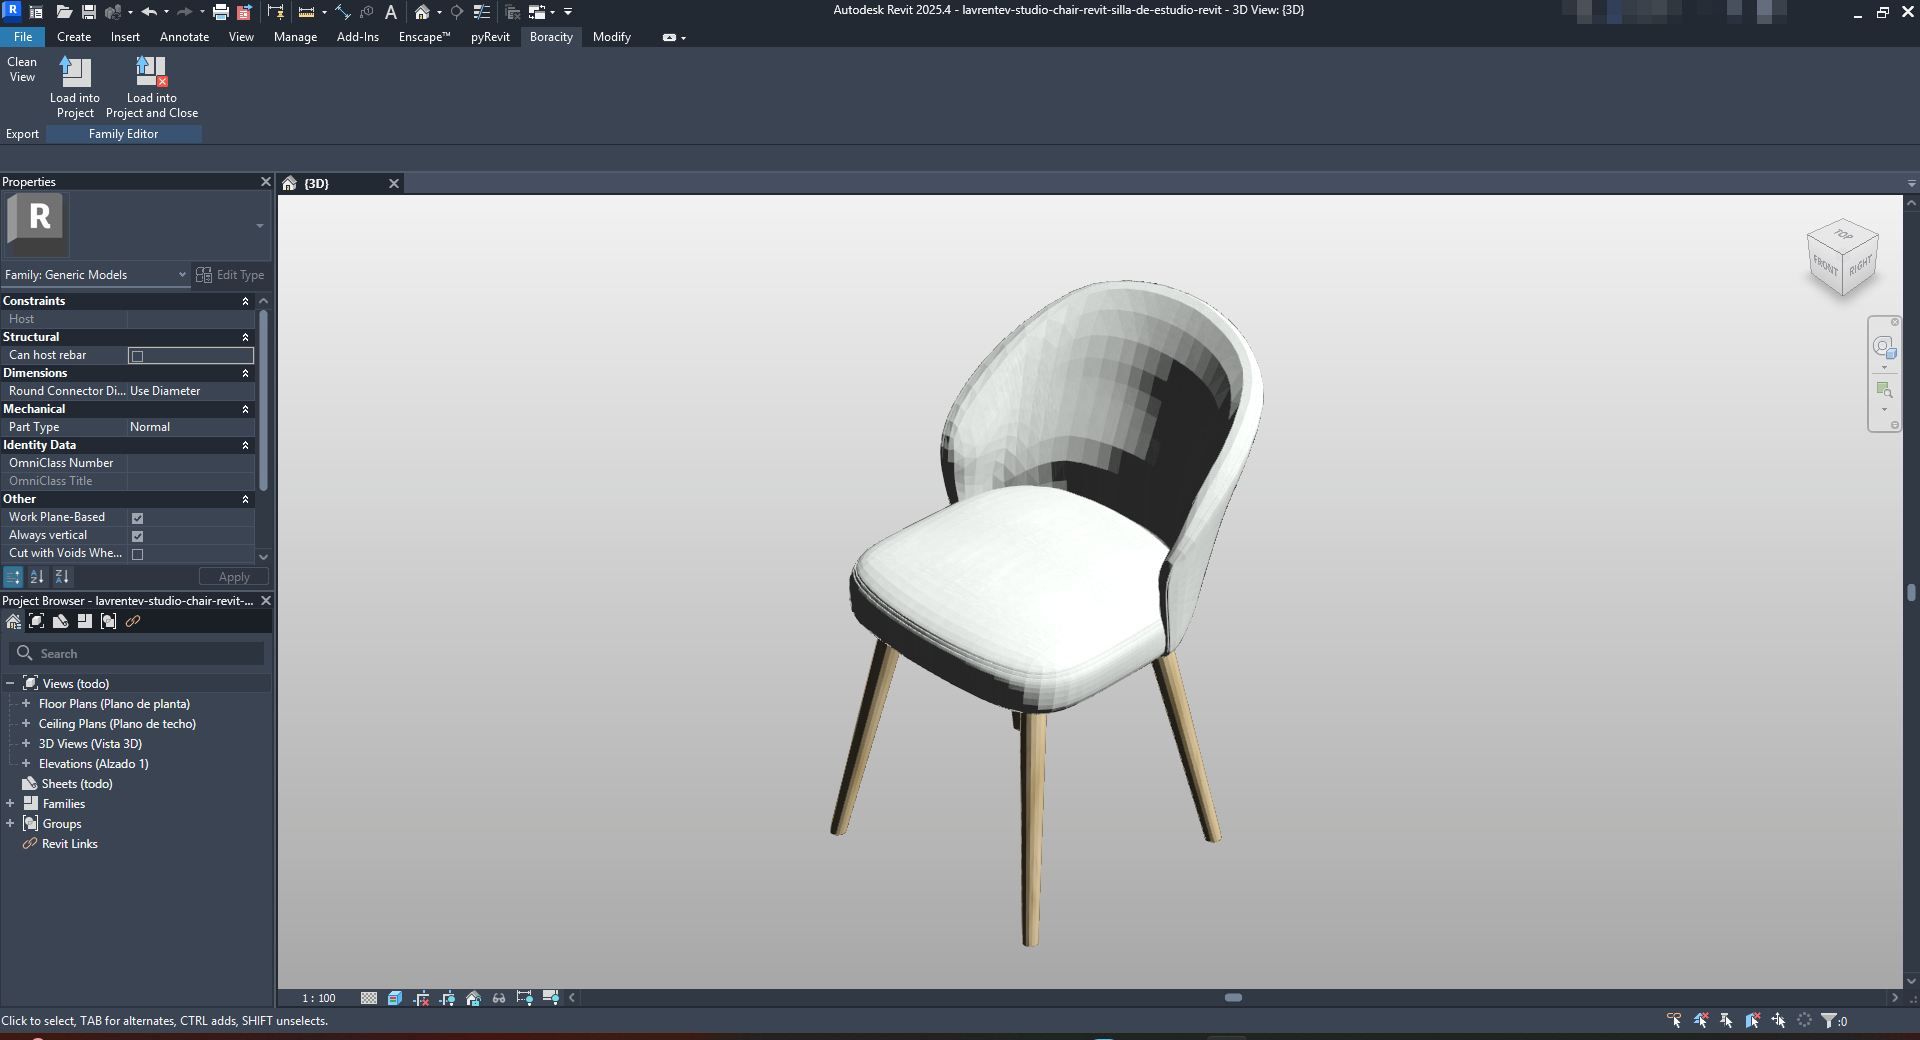Collapse the Views (todo) tree node
This screenshot has height=1040, width=1920.
tap(10, 684)
